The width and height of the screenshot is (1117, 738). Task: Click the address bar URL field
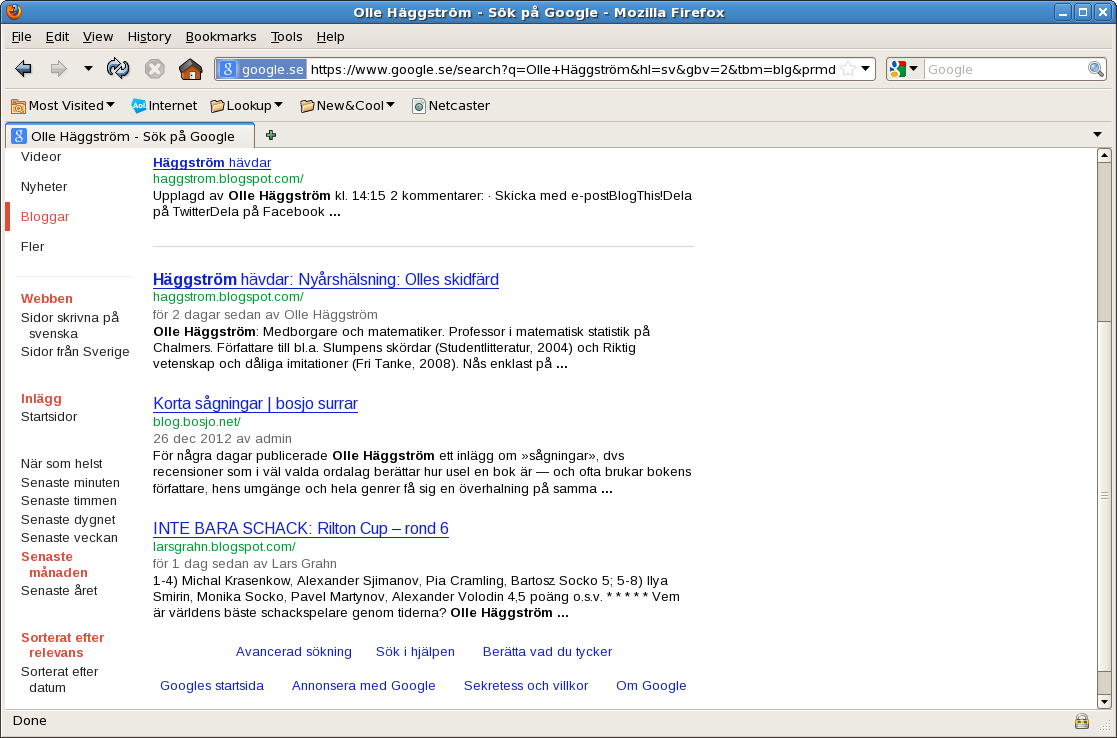click(x=573, y=69)
